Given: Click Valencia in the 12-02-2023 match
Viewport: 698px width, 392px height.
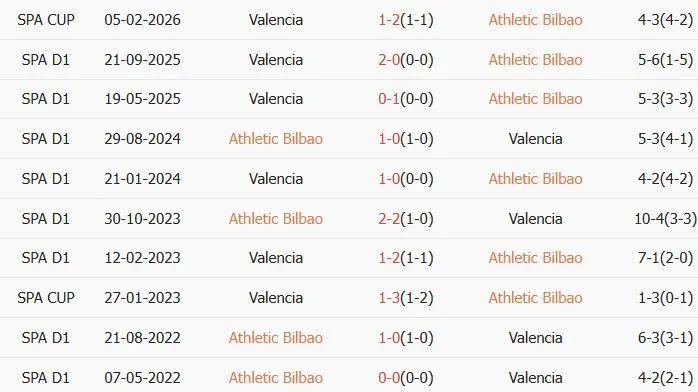Looking at the screenshot, I should (x=276, y=258).
